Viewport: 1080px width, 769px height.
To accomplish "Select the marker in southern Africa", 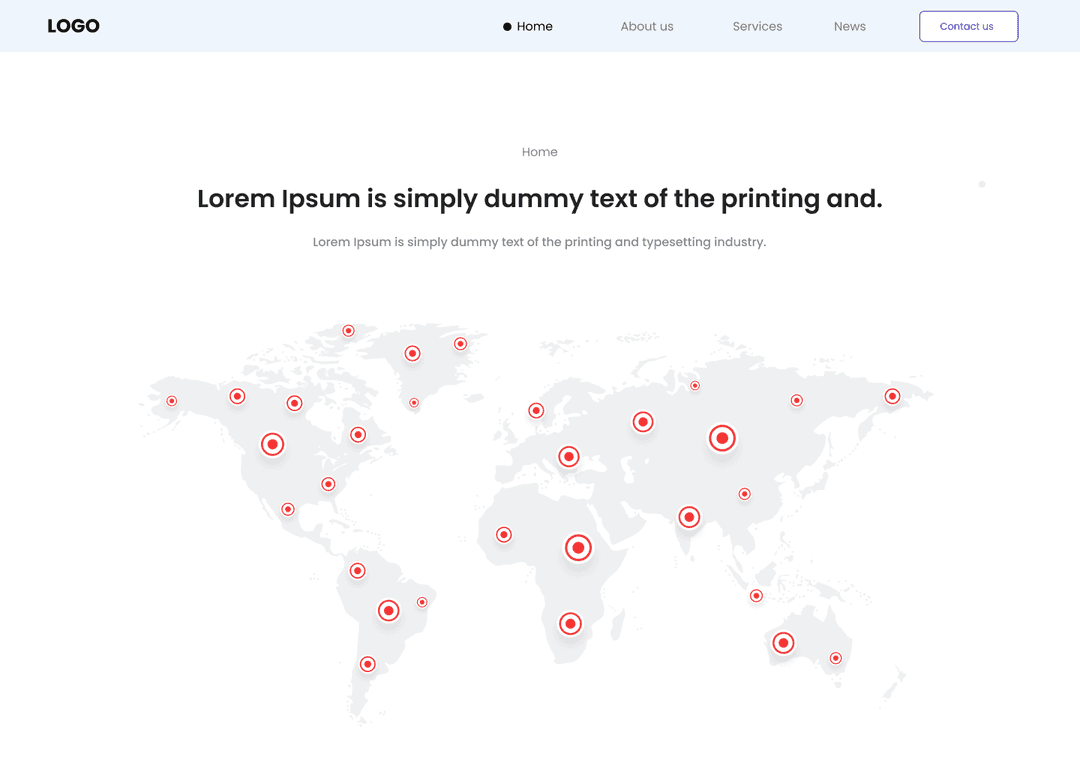I will tap(570, 624).
